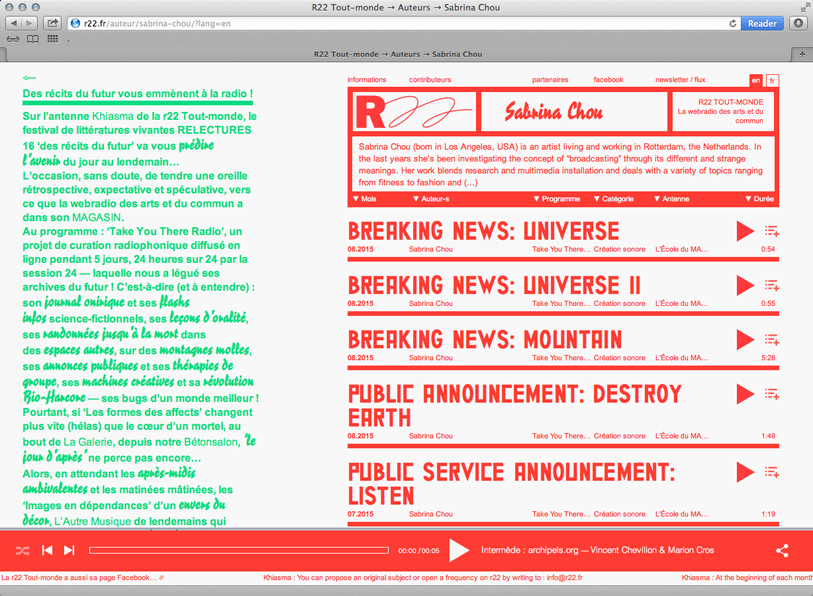
Task: Reload the page with the refresh icon
Action: [x=733, y=23]
